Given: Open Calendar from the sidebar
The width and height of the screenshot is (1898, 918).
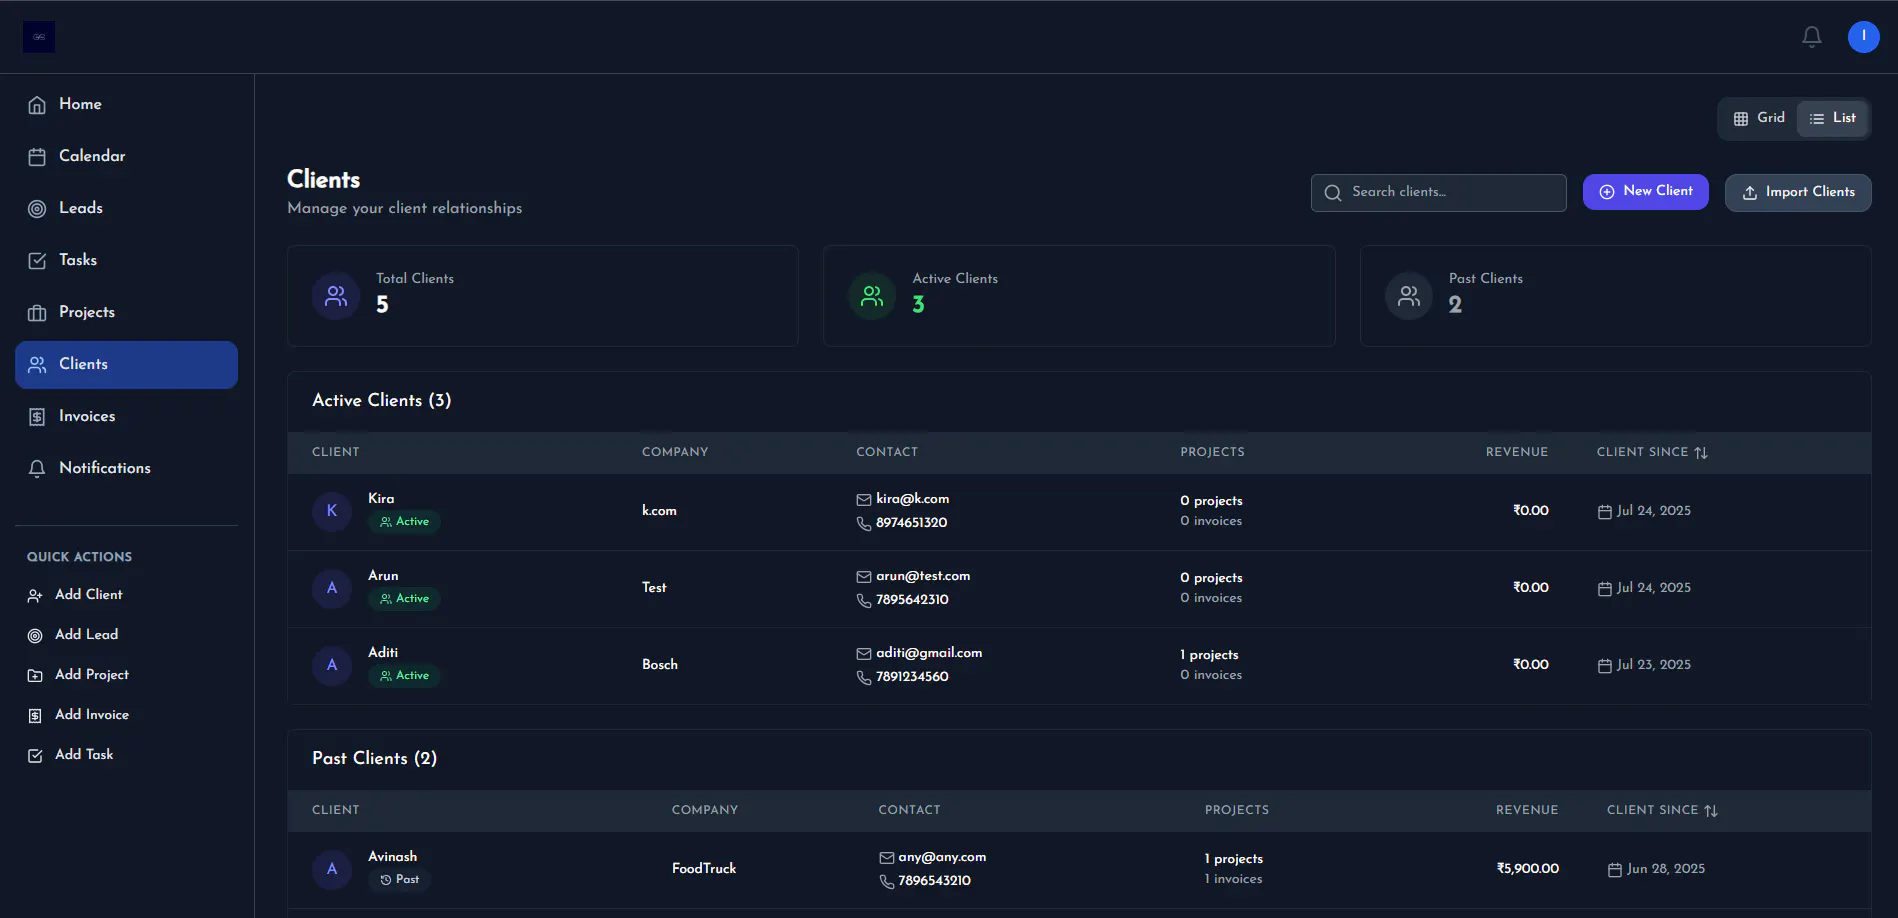Looking at the screenshot, I should point(126,156).
